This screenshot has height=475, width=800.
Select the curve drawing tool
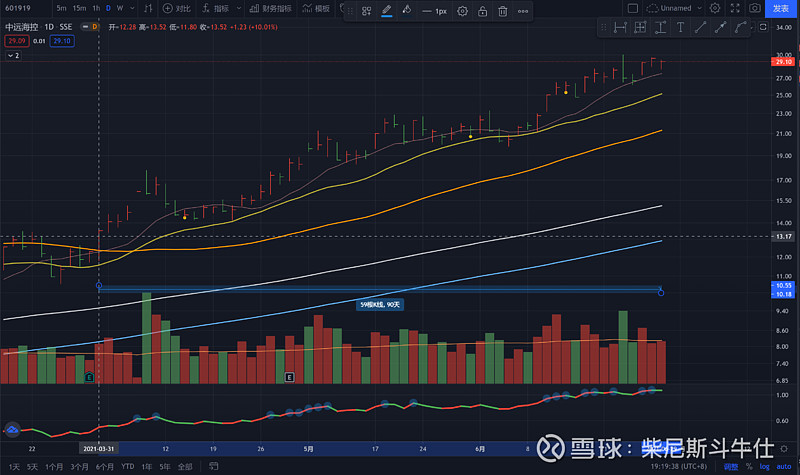click(x=740, y=28)
